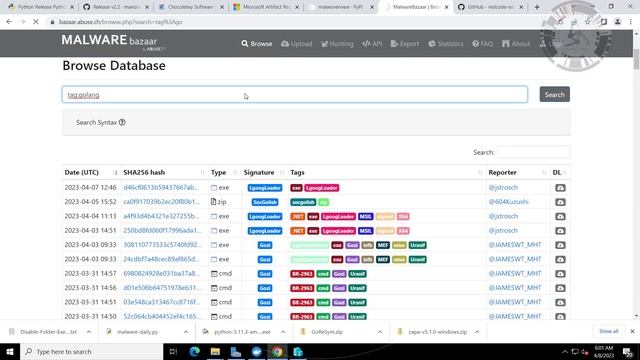Screen dimensions: 640x360
Task: Open the API menu item
Action: point(372,44)
